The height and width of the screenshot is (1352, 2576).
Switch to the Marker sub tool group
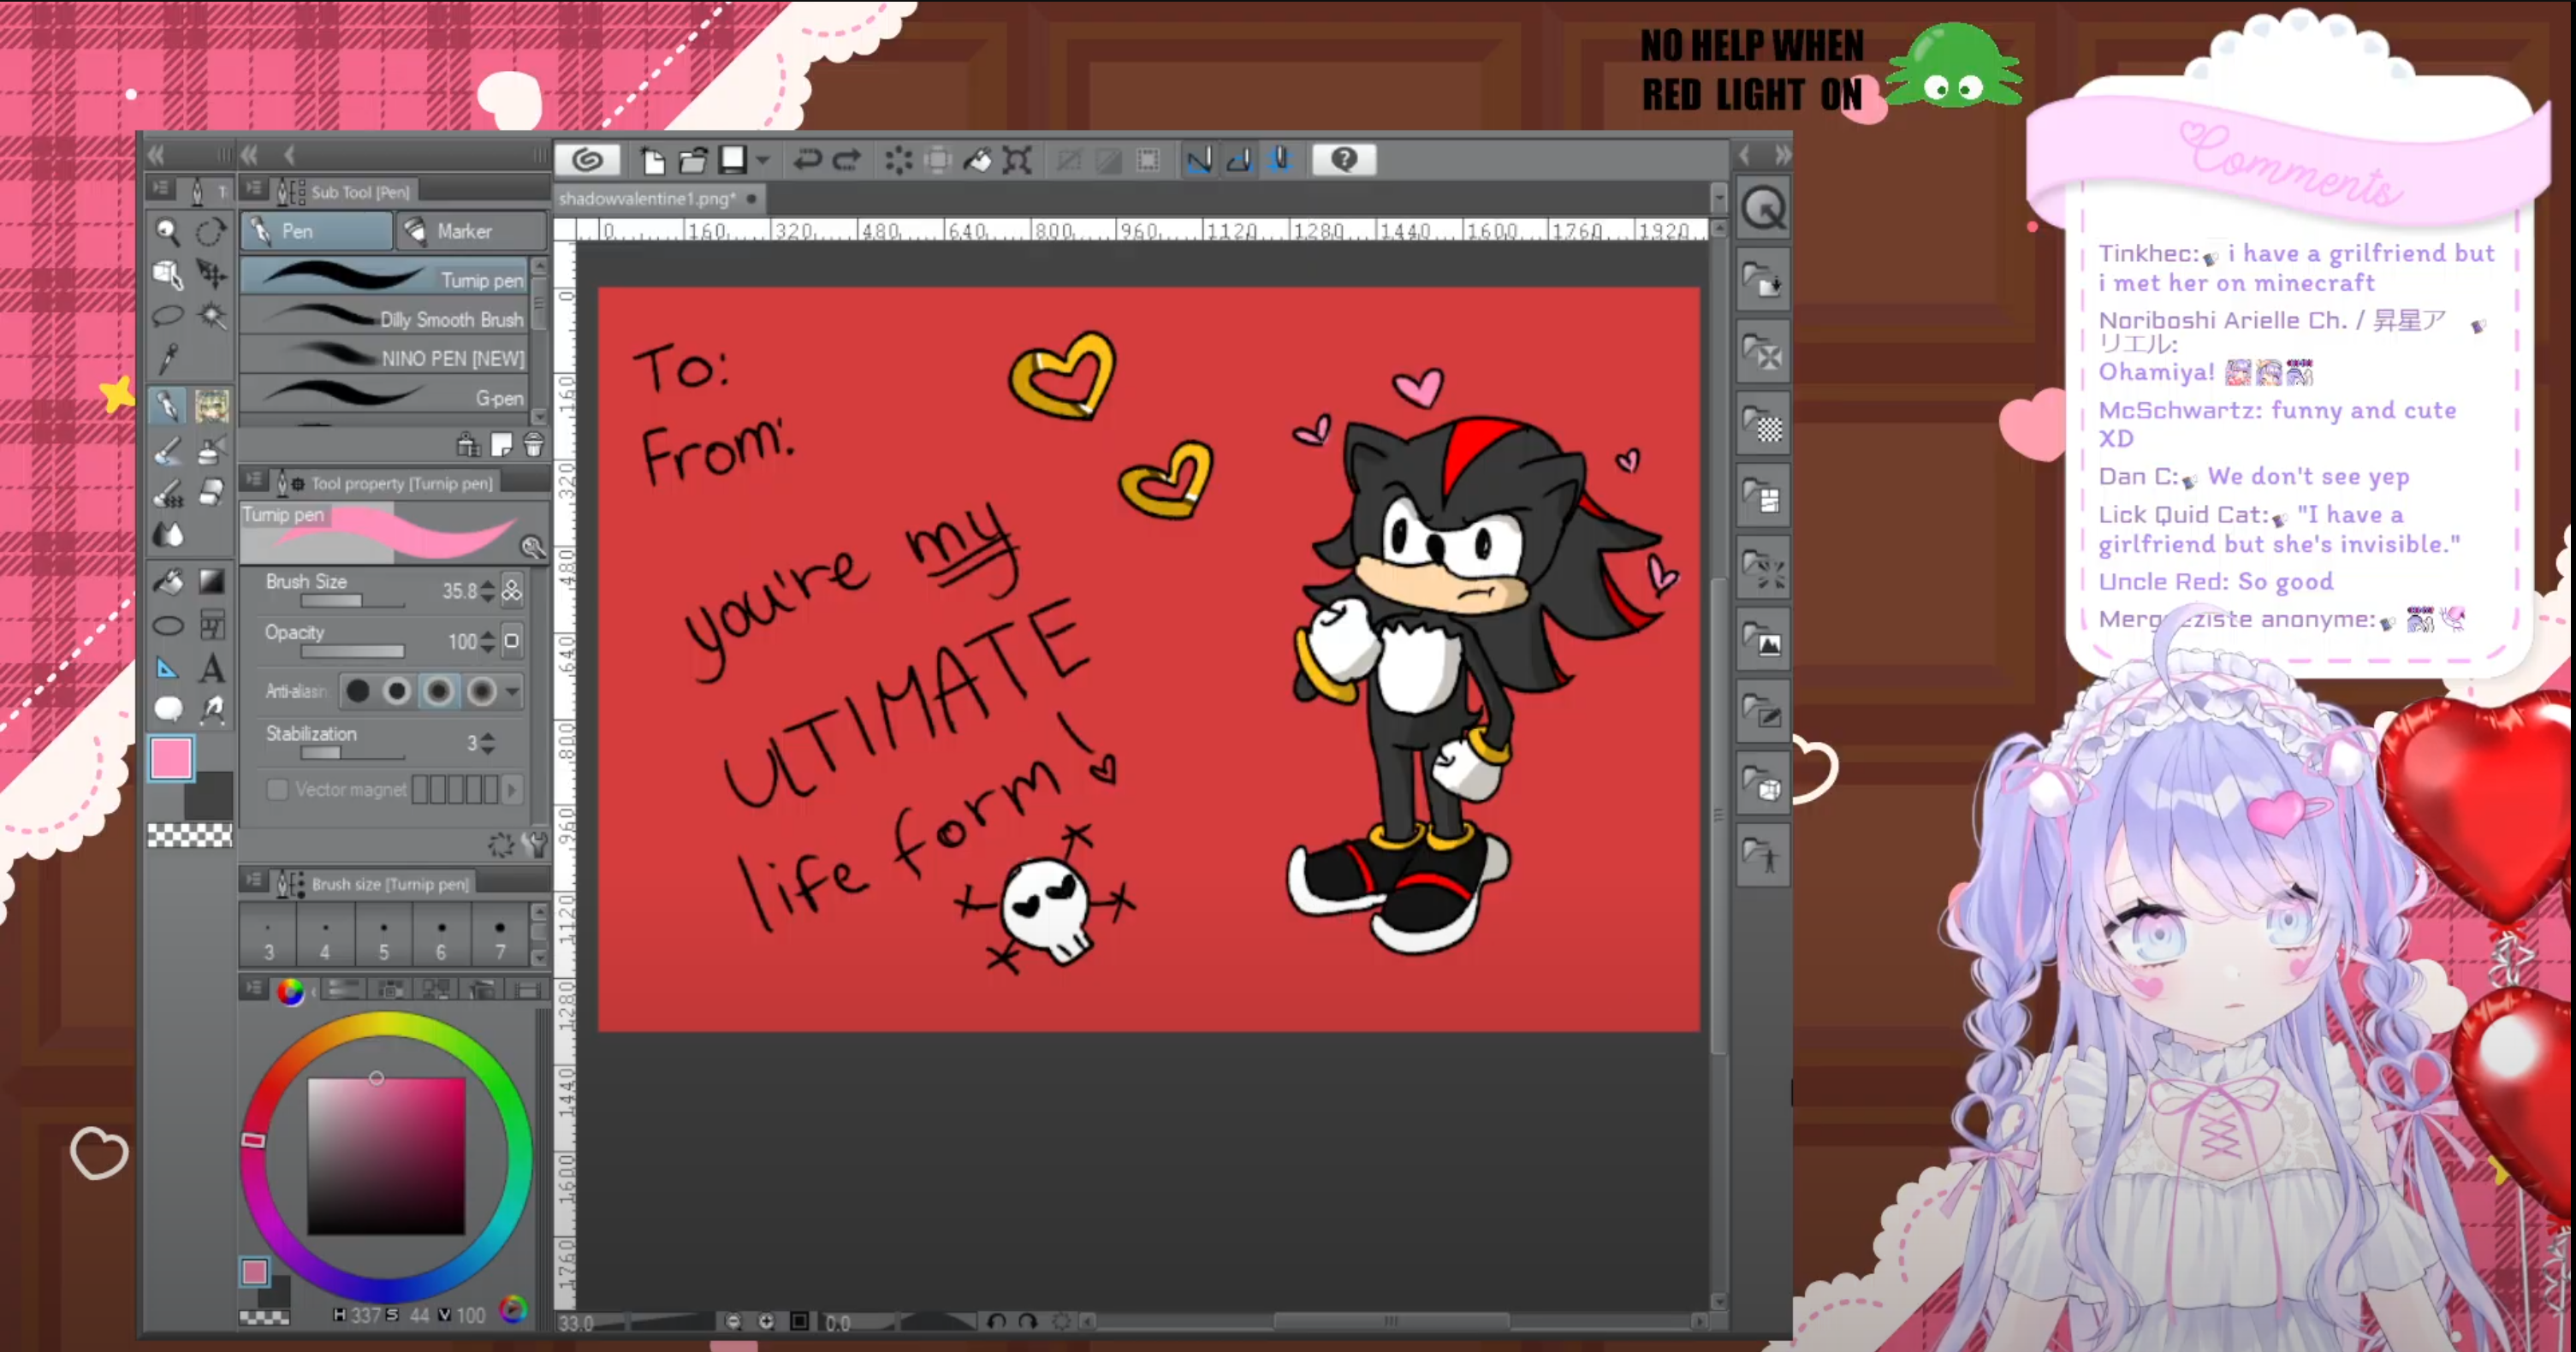coord(471,231)
